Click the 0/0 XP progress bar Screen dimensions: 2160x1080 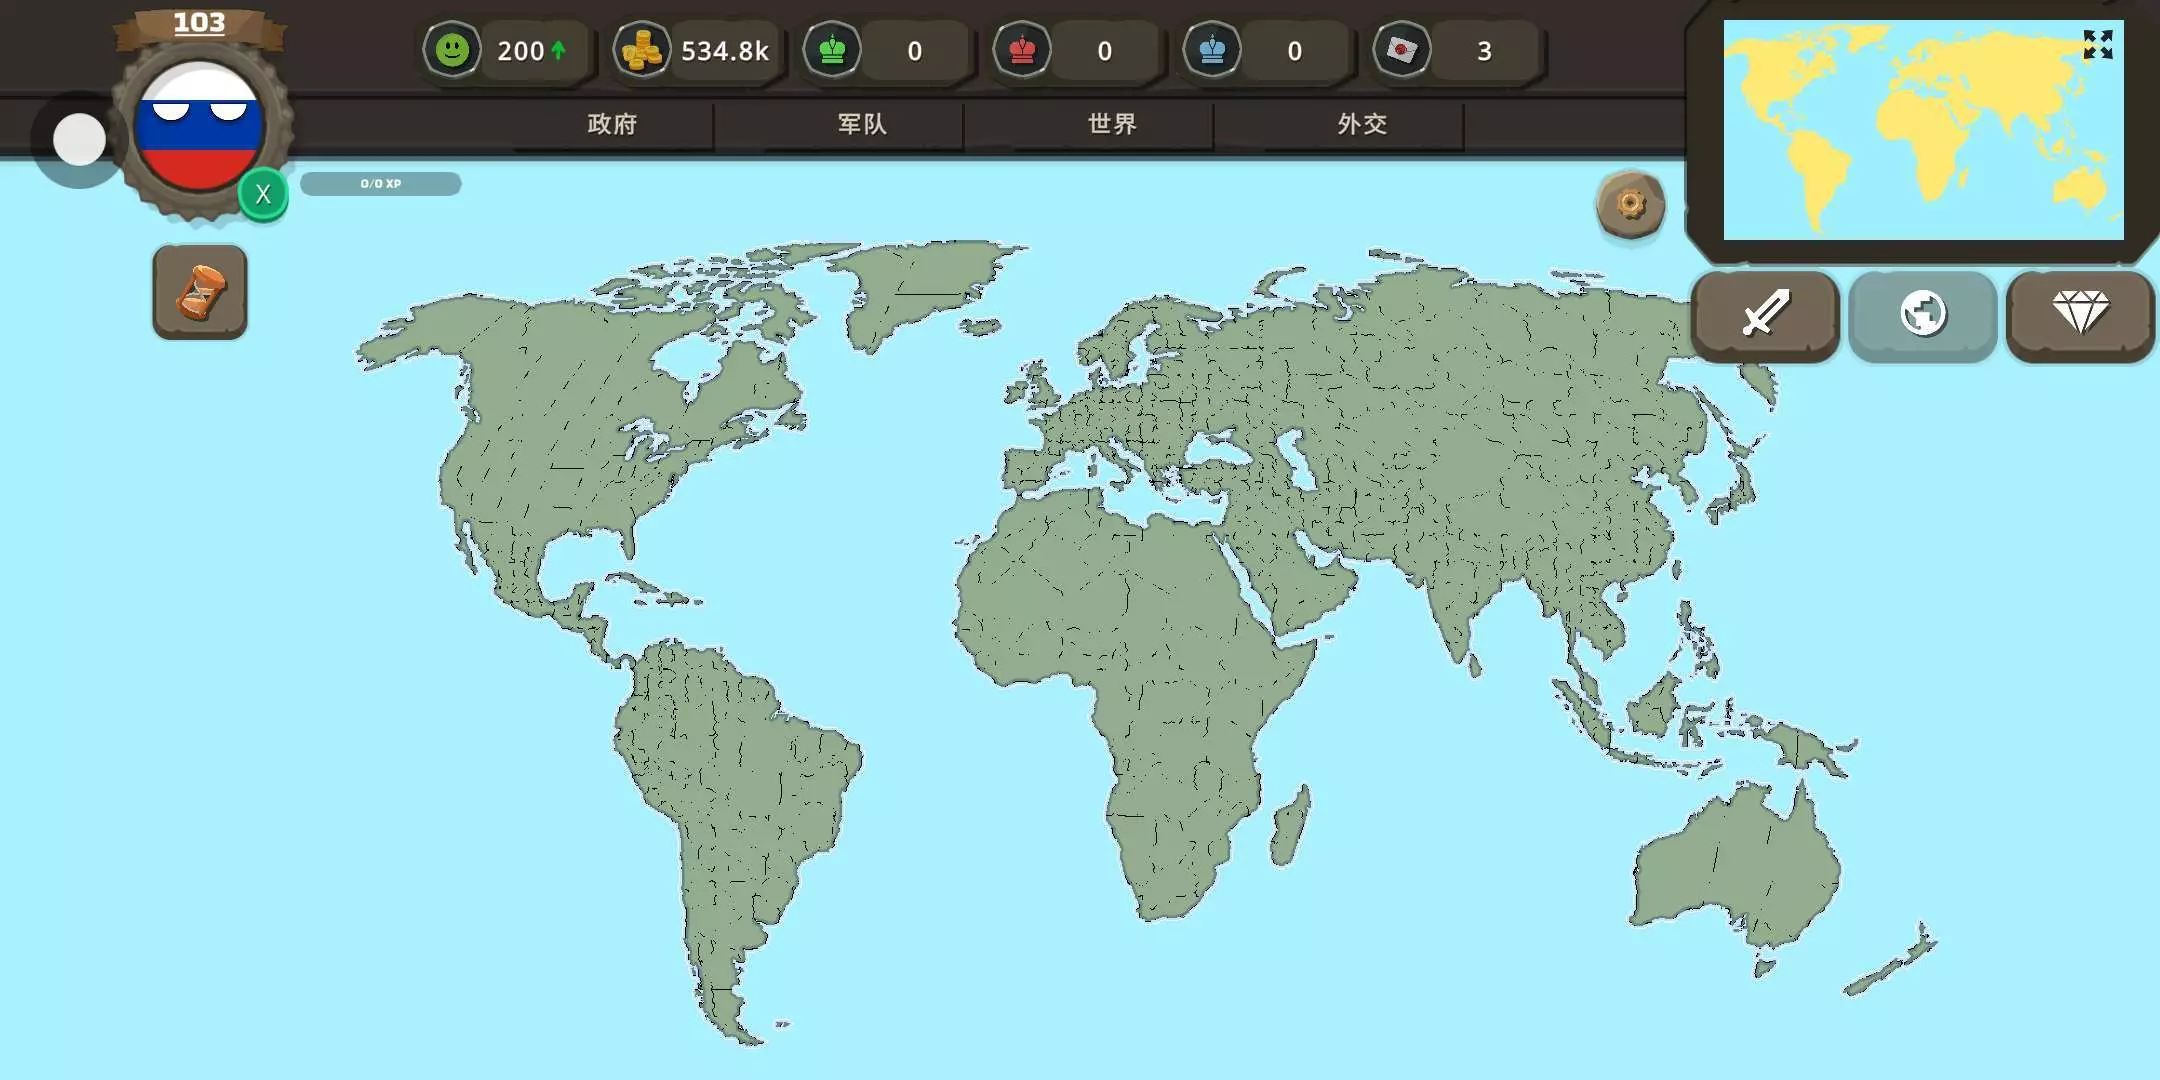381,184
